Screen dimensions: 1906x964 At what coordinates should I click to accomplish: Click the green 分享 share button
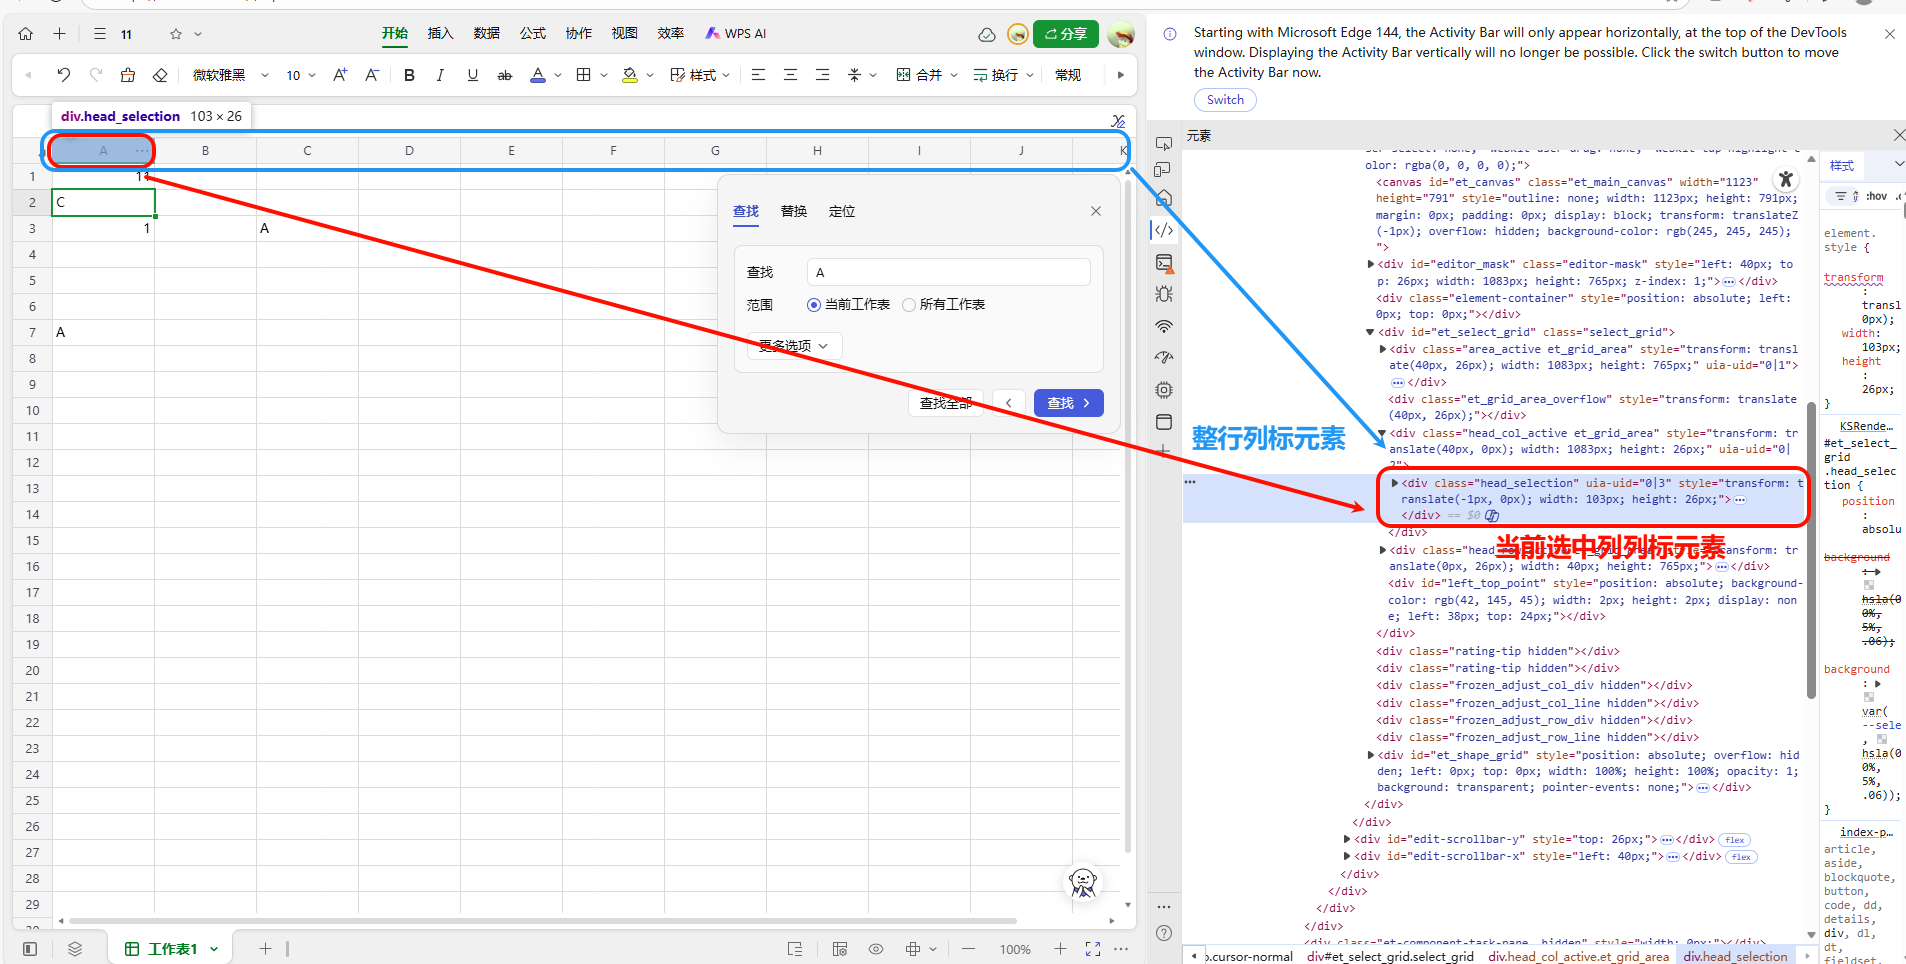1065,34
